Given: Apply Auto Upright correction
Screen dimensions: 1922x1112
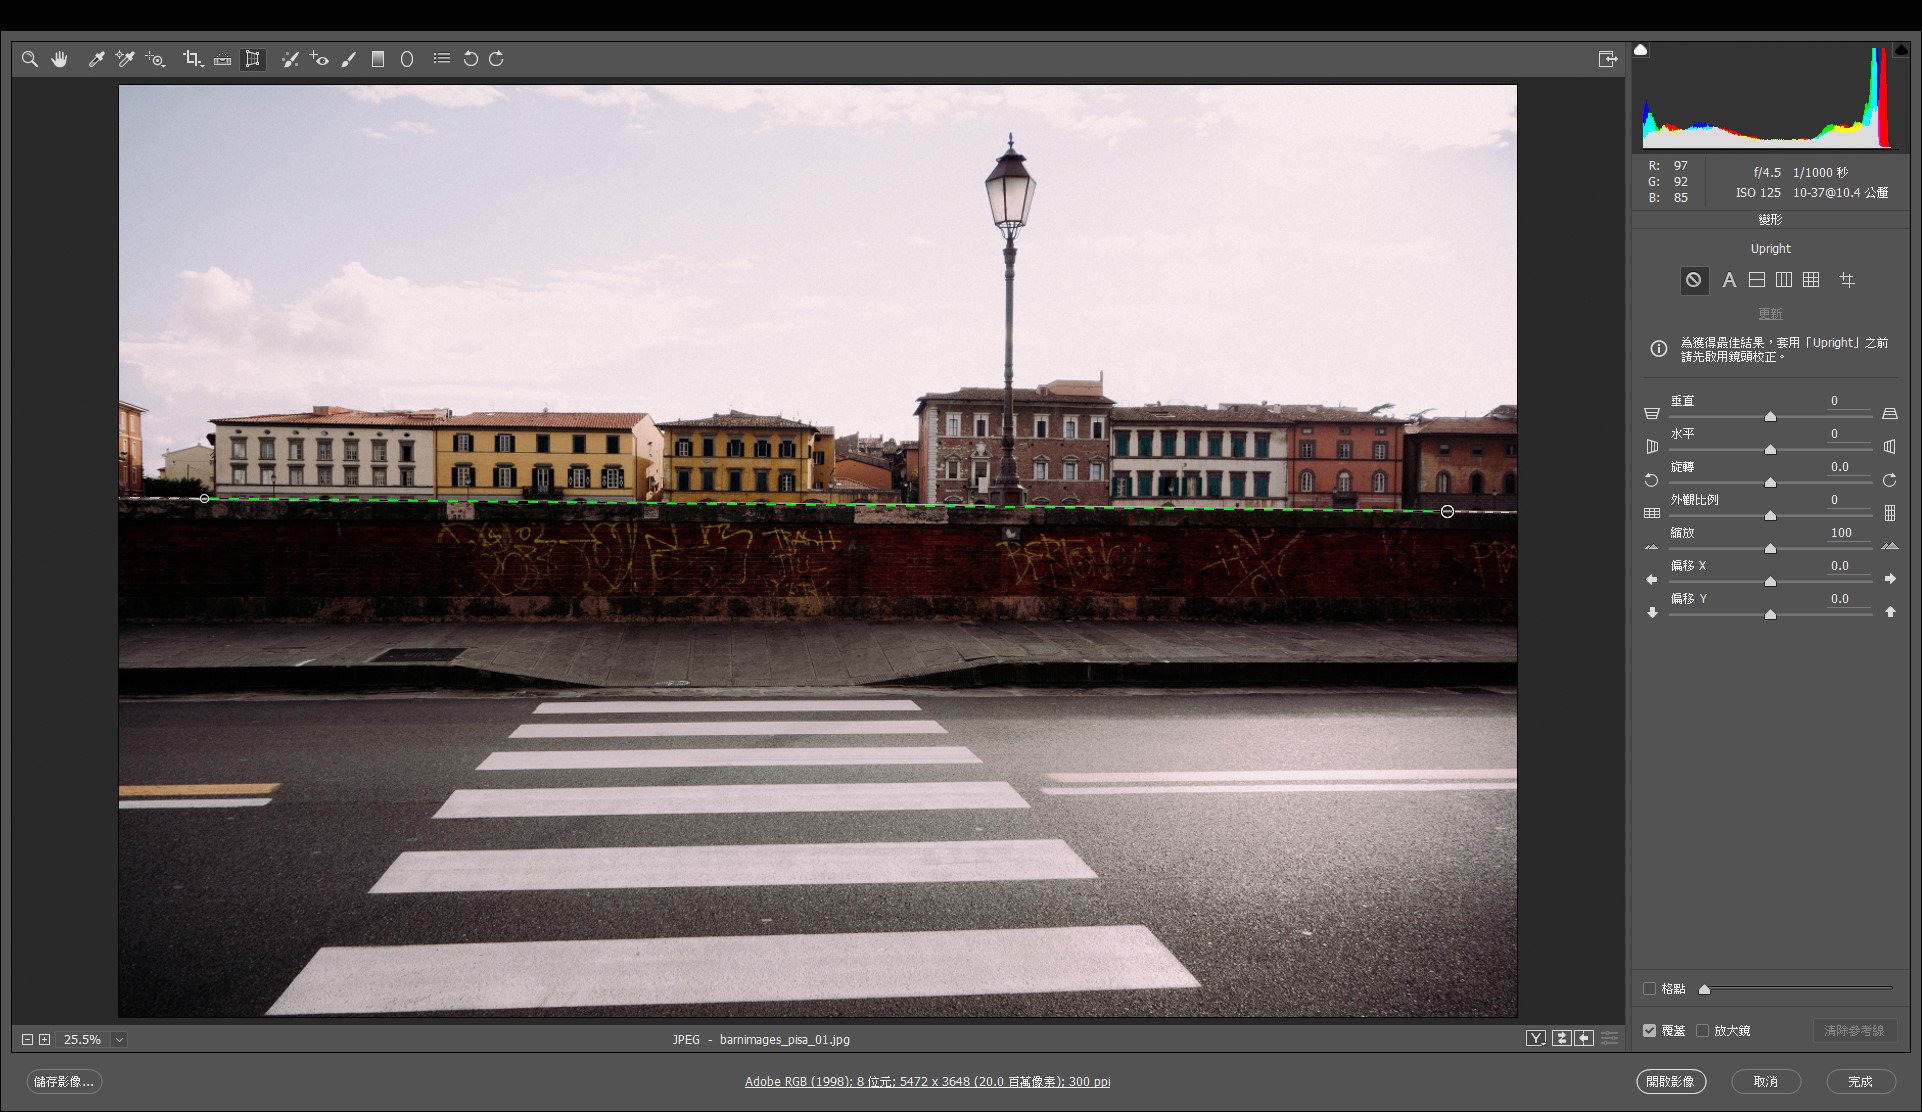Looking at the screenshot, I should pyautogui.click(x=1729, y=281).
